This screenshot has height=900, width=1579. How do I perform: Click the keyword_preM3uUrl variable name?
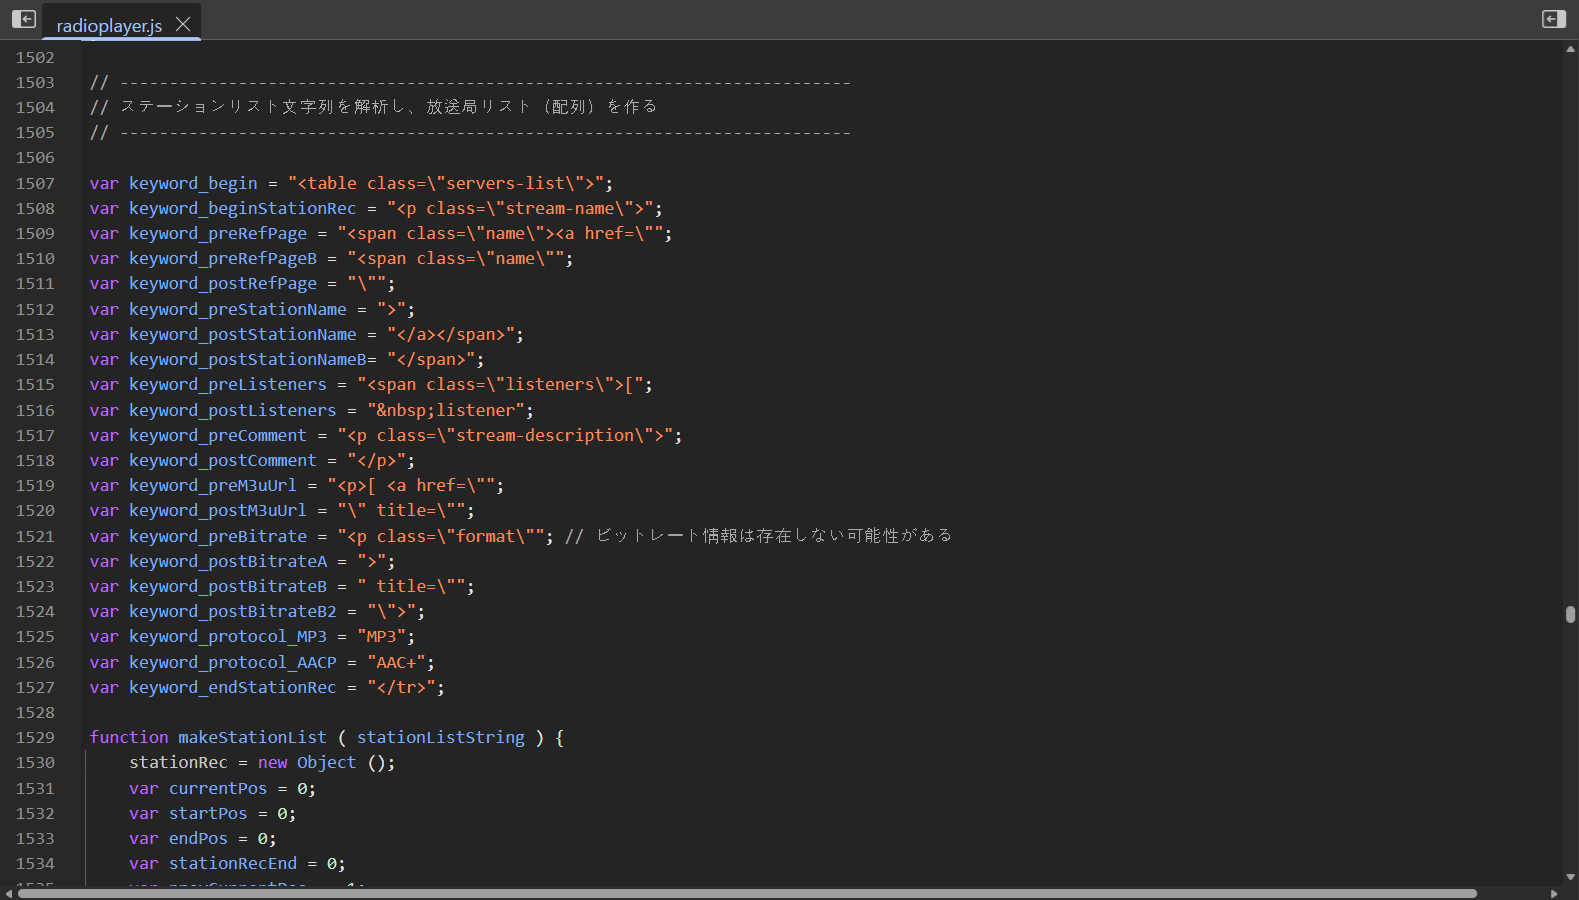point(213,485)
